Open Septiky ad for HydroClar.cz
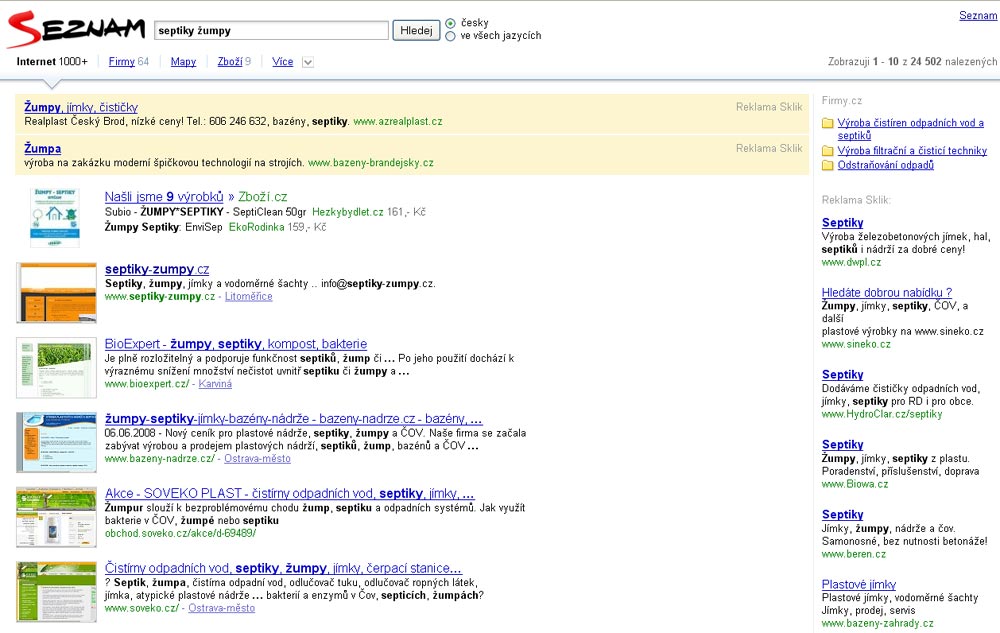Viewport: 1000px width, 633px height. click(x=842, y=375)
